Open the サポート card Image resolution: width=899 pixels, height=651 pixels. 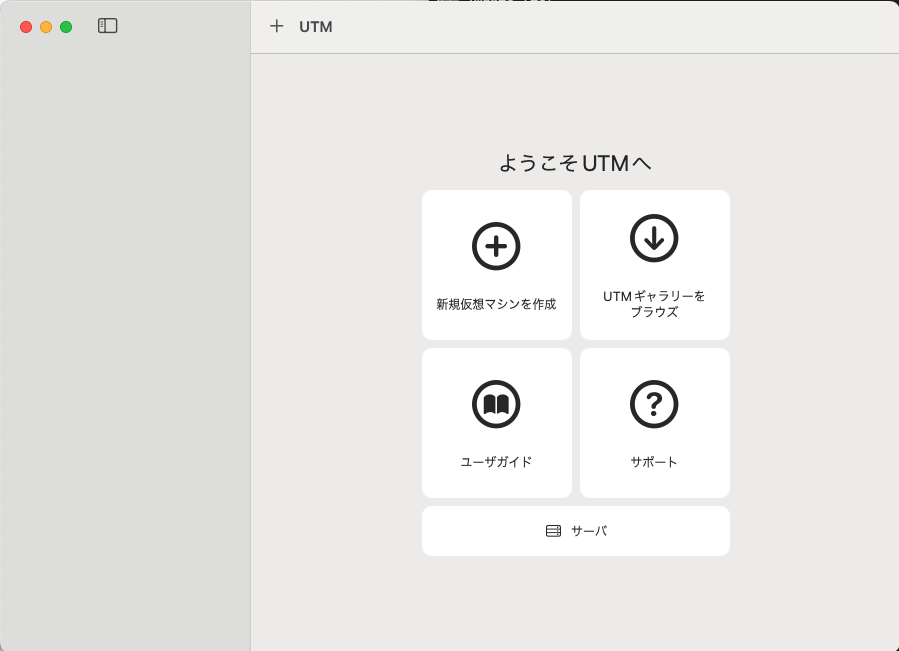[654, 422]
